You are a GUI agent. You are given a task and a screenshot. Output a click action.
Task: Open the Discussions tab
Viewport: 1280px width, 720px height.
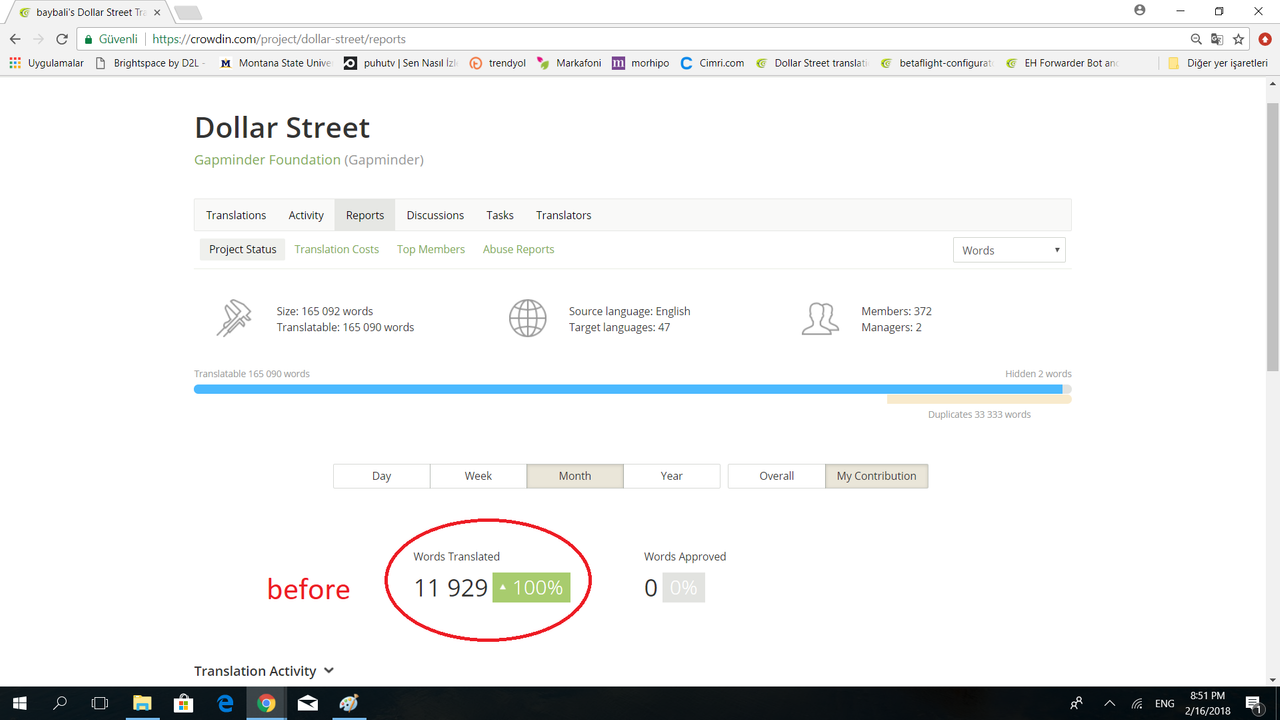(435, 215)
